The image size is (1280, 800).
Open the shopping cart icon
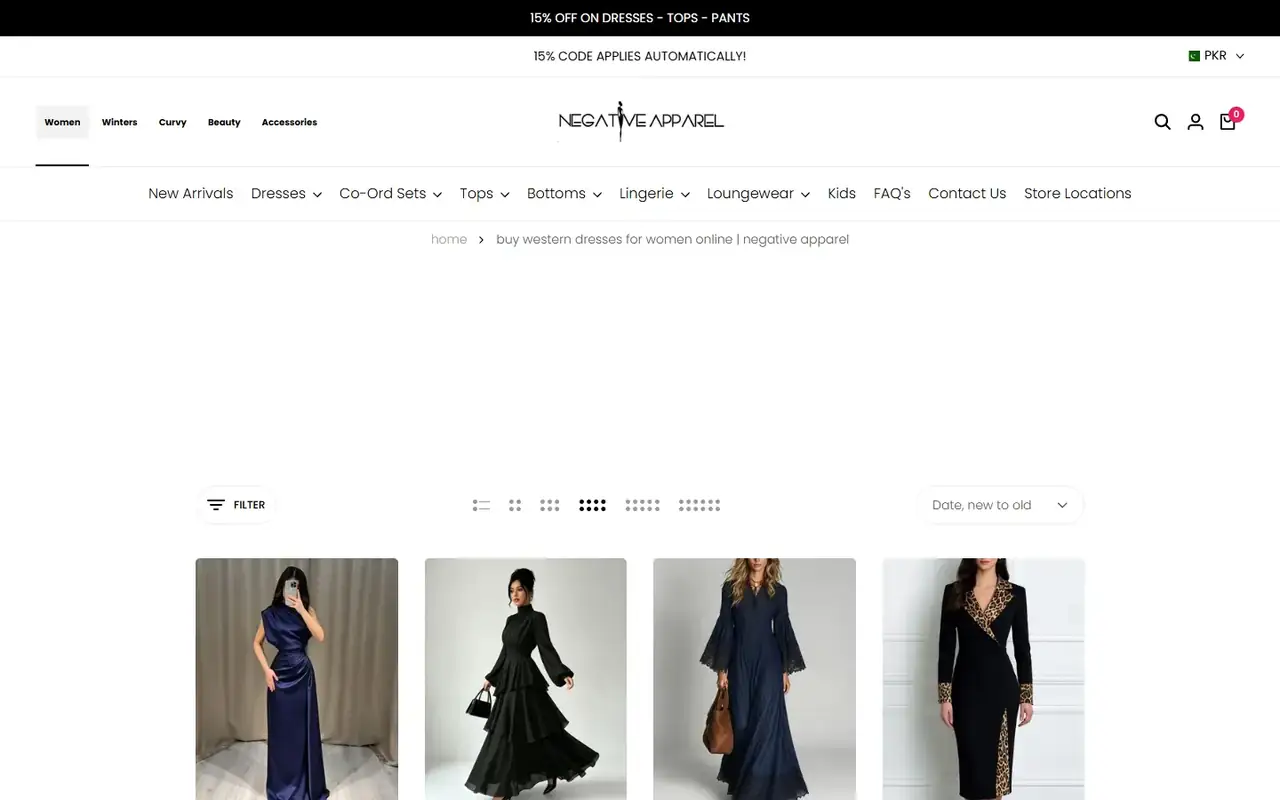(1228, 122)
